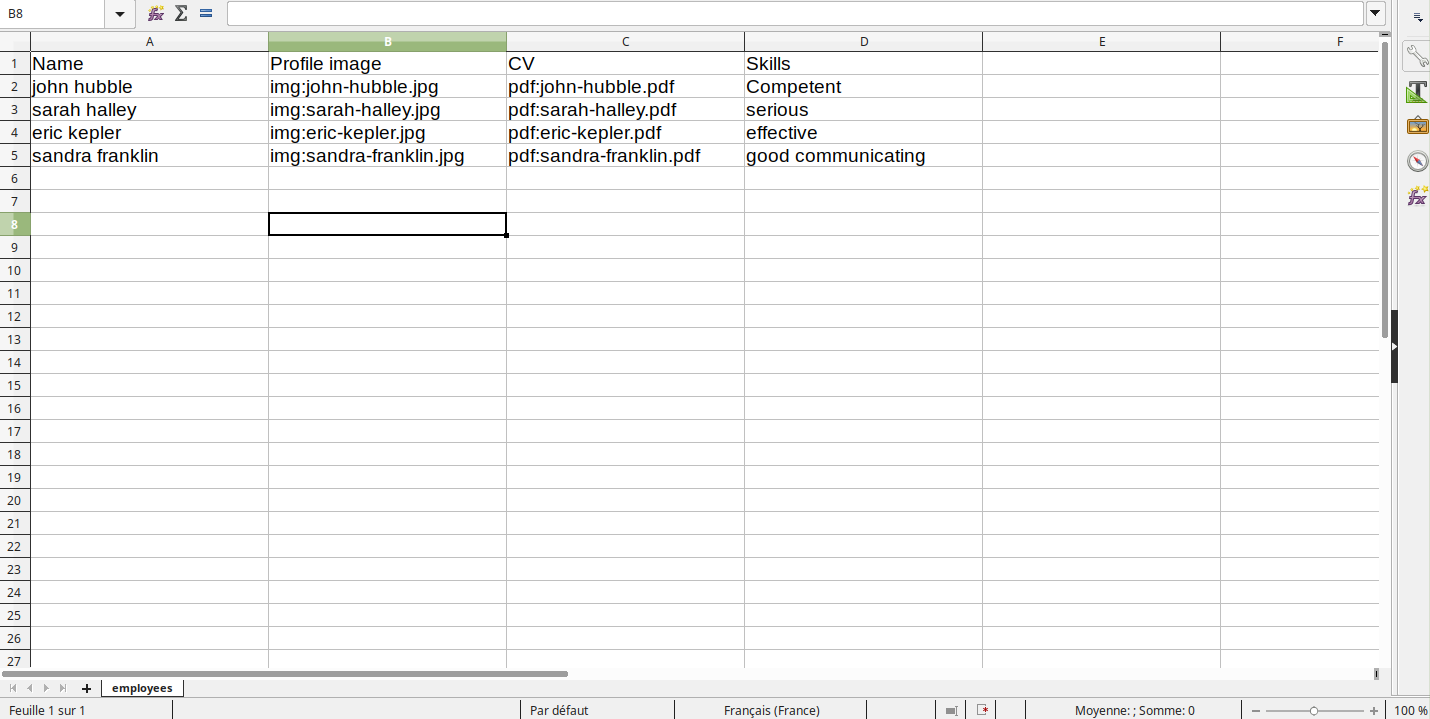Click the zoom slider handle

click(x=1313, y=710)
